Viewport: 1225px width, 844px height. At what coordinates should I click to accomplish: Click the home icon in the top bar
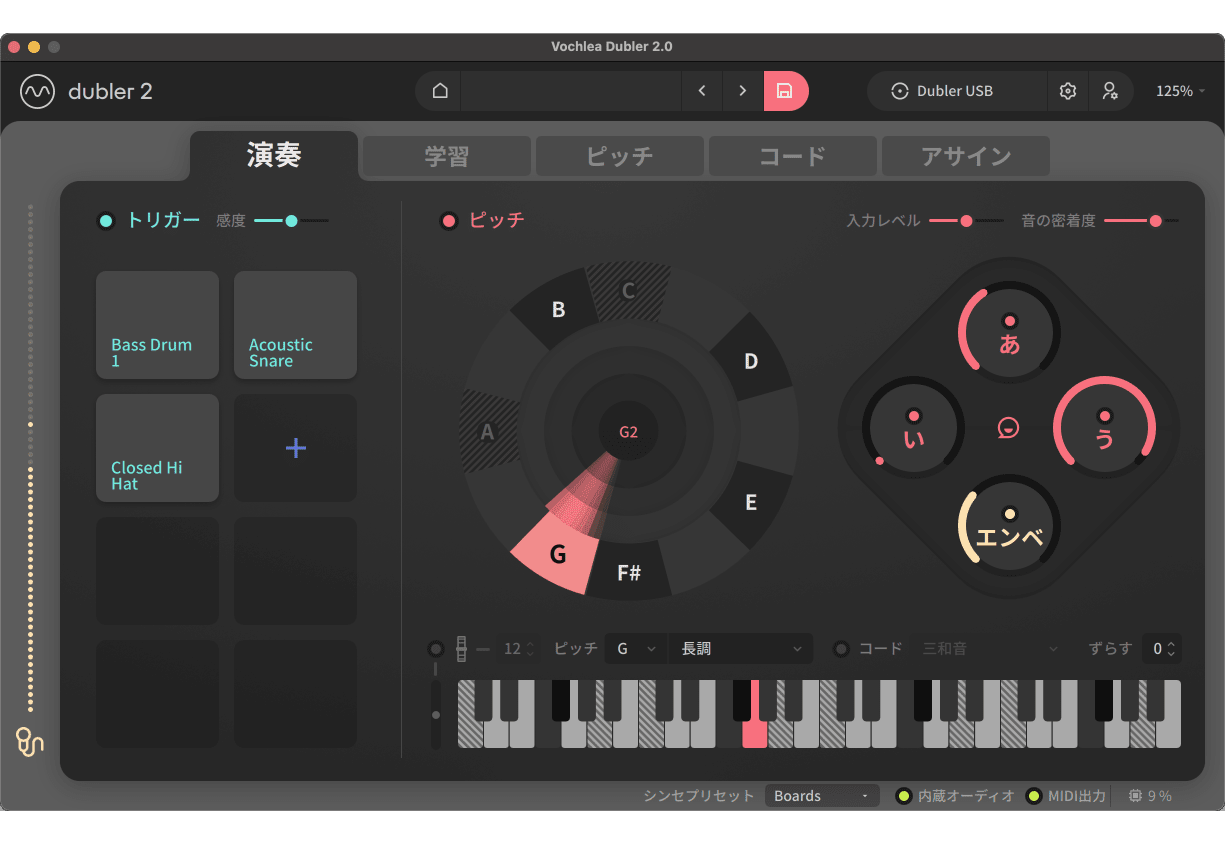440,91
